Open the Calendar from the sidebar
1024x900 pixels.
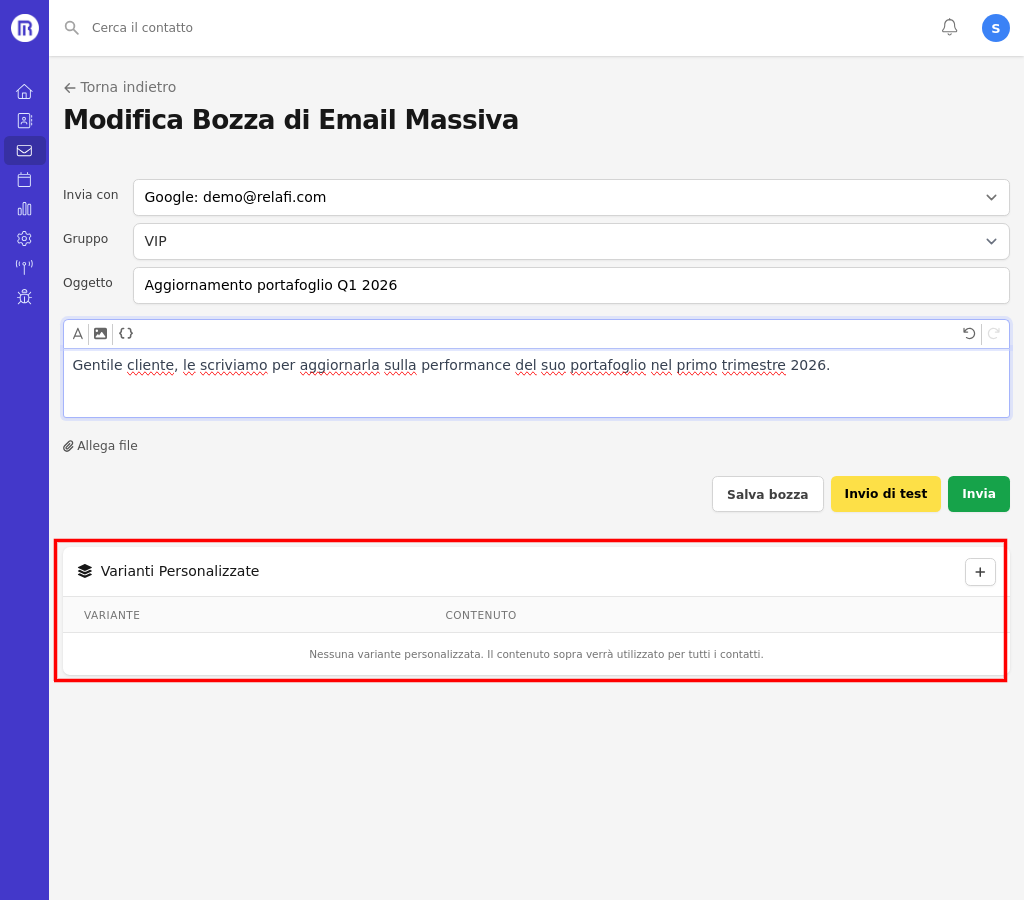coord(24,179)
